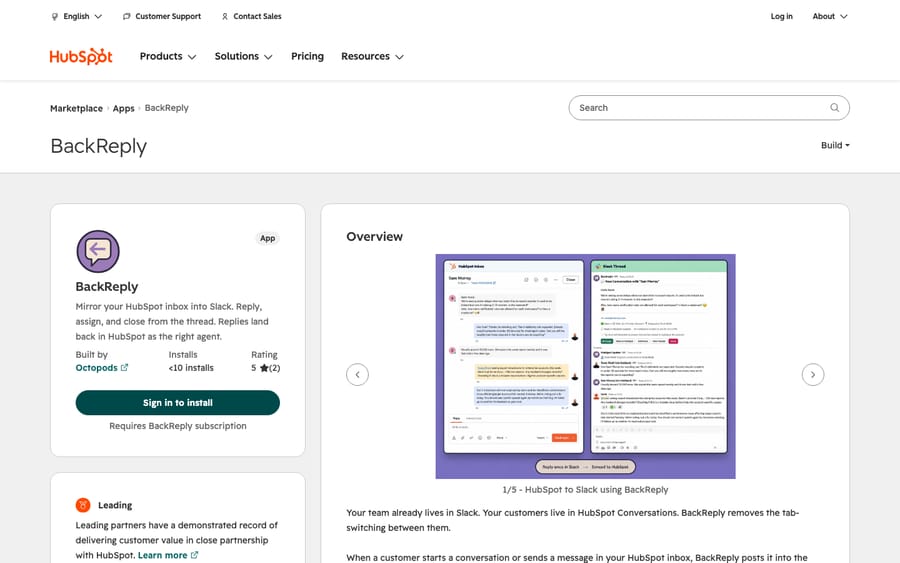Click the App tag badge

pyautogui.click(x=267, y=238)
